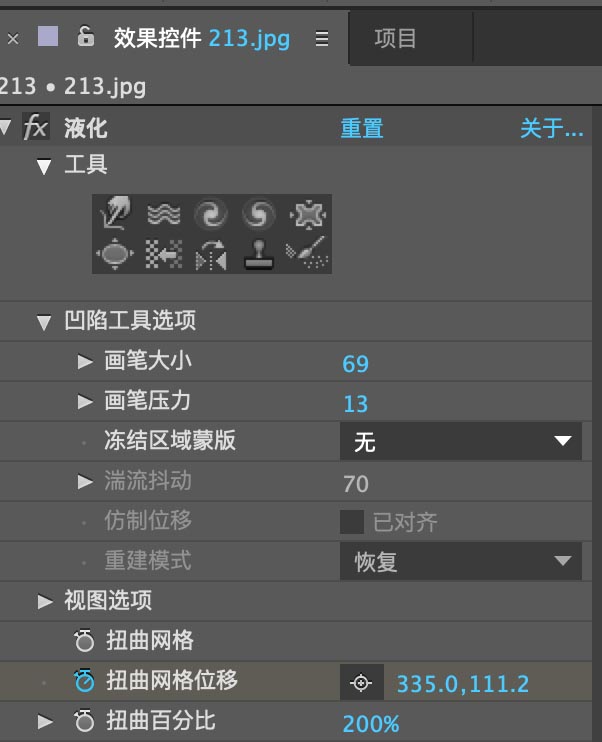The height and width of the screenshot is (742, 602).
Task: Select the Shift Pixels tool
Action: tap(164, 254)
